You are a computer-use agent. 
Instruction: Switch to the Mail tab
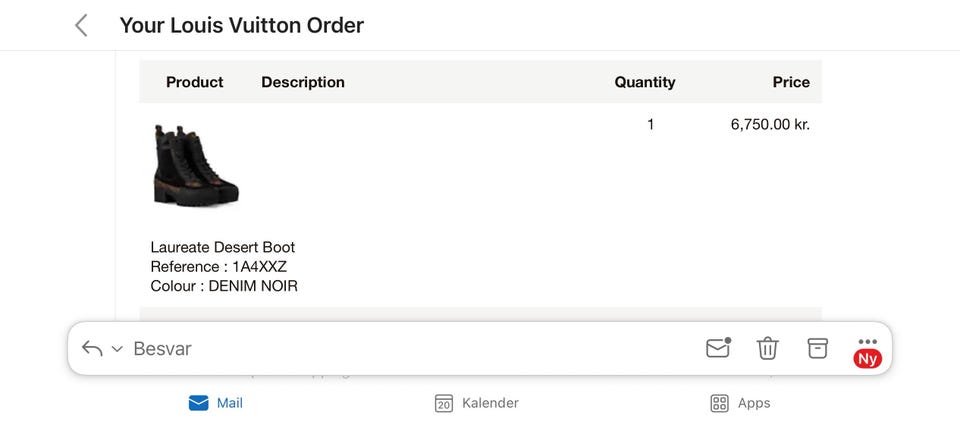pyautogui.click(x=216, y=403)
